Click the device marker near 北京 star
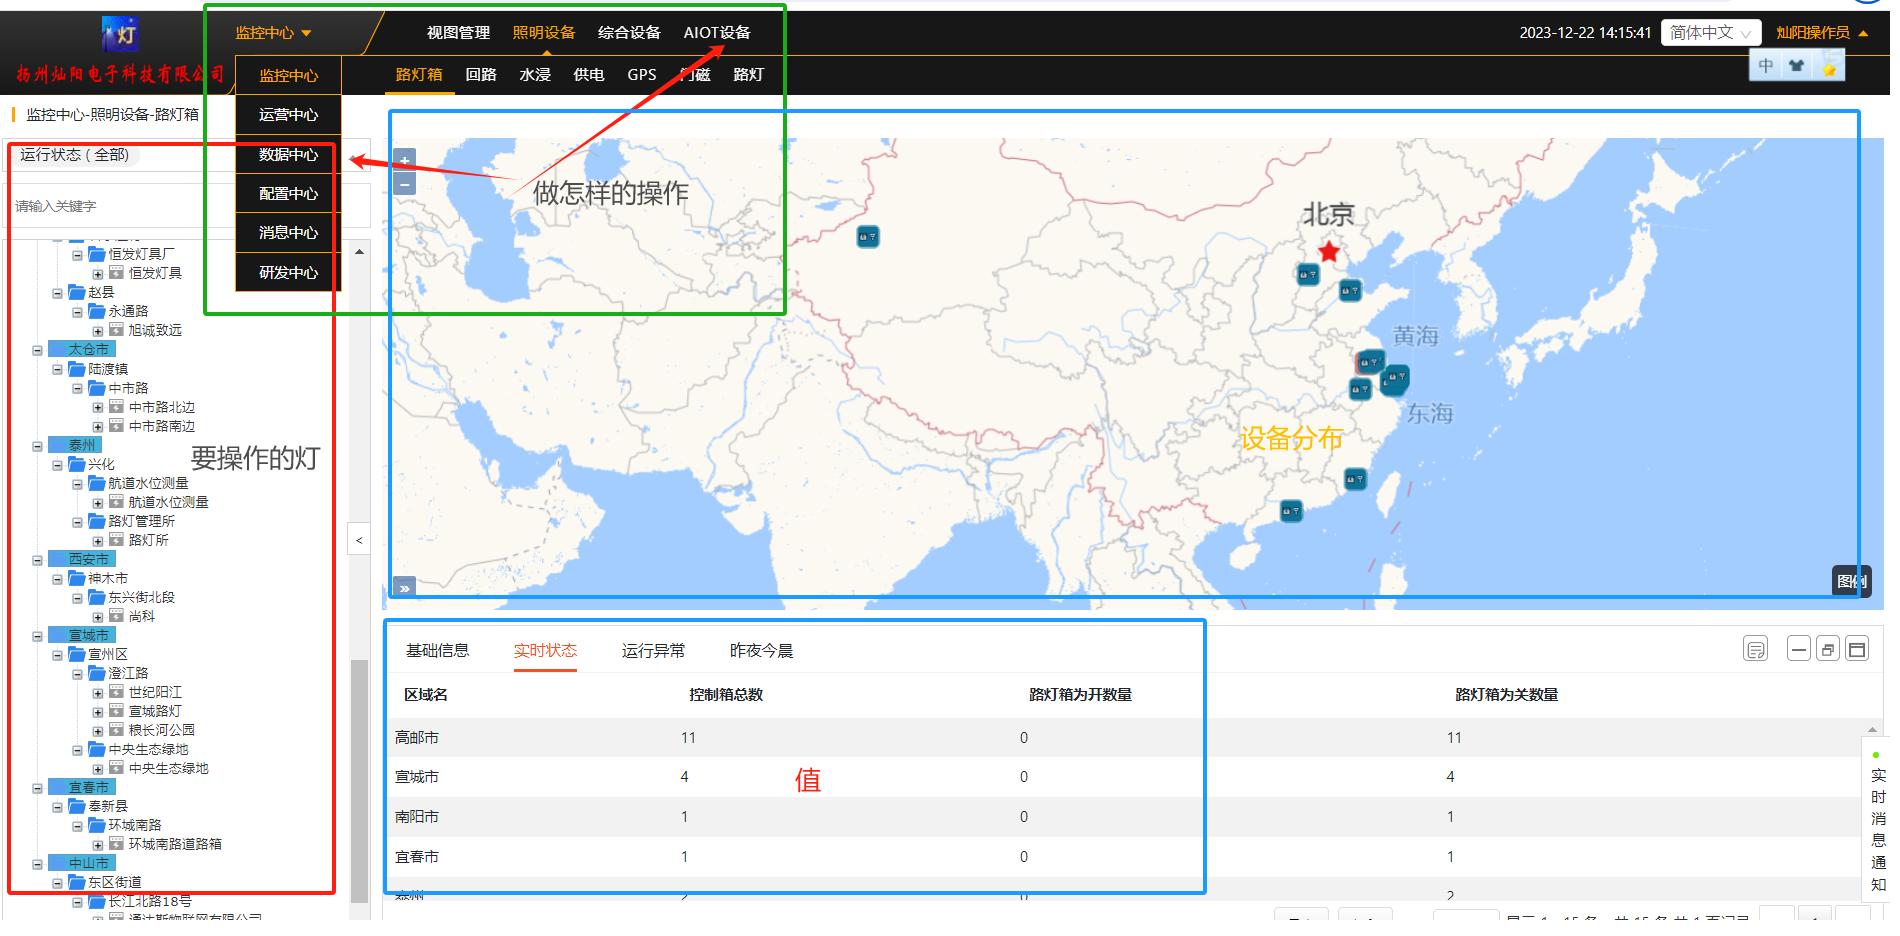The height and width of the screenshot is (936, 1900). coord(1308,274)
